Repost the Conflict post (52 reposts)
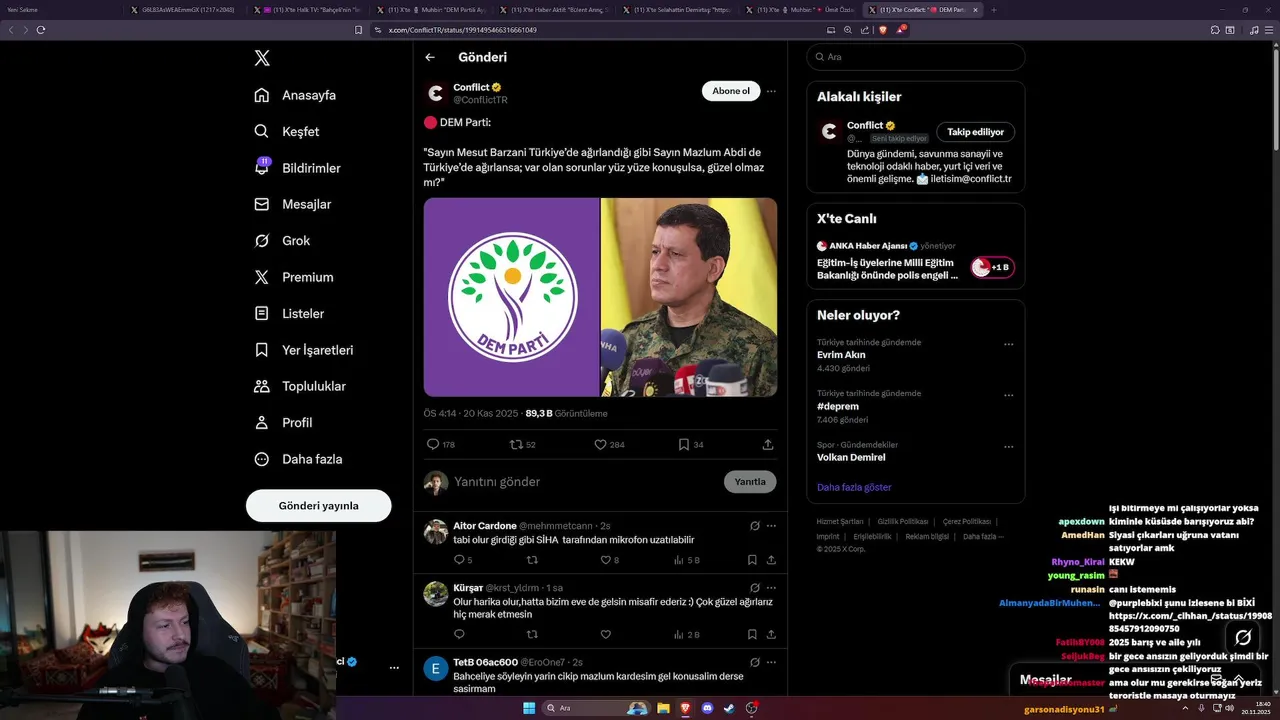This screenshot has width=1280, height=720. pos(523,444)
